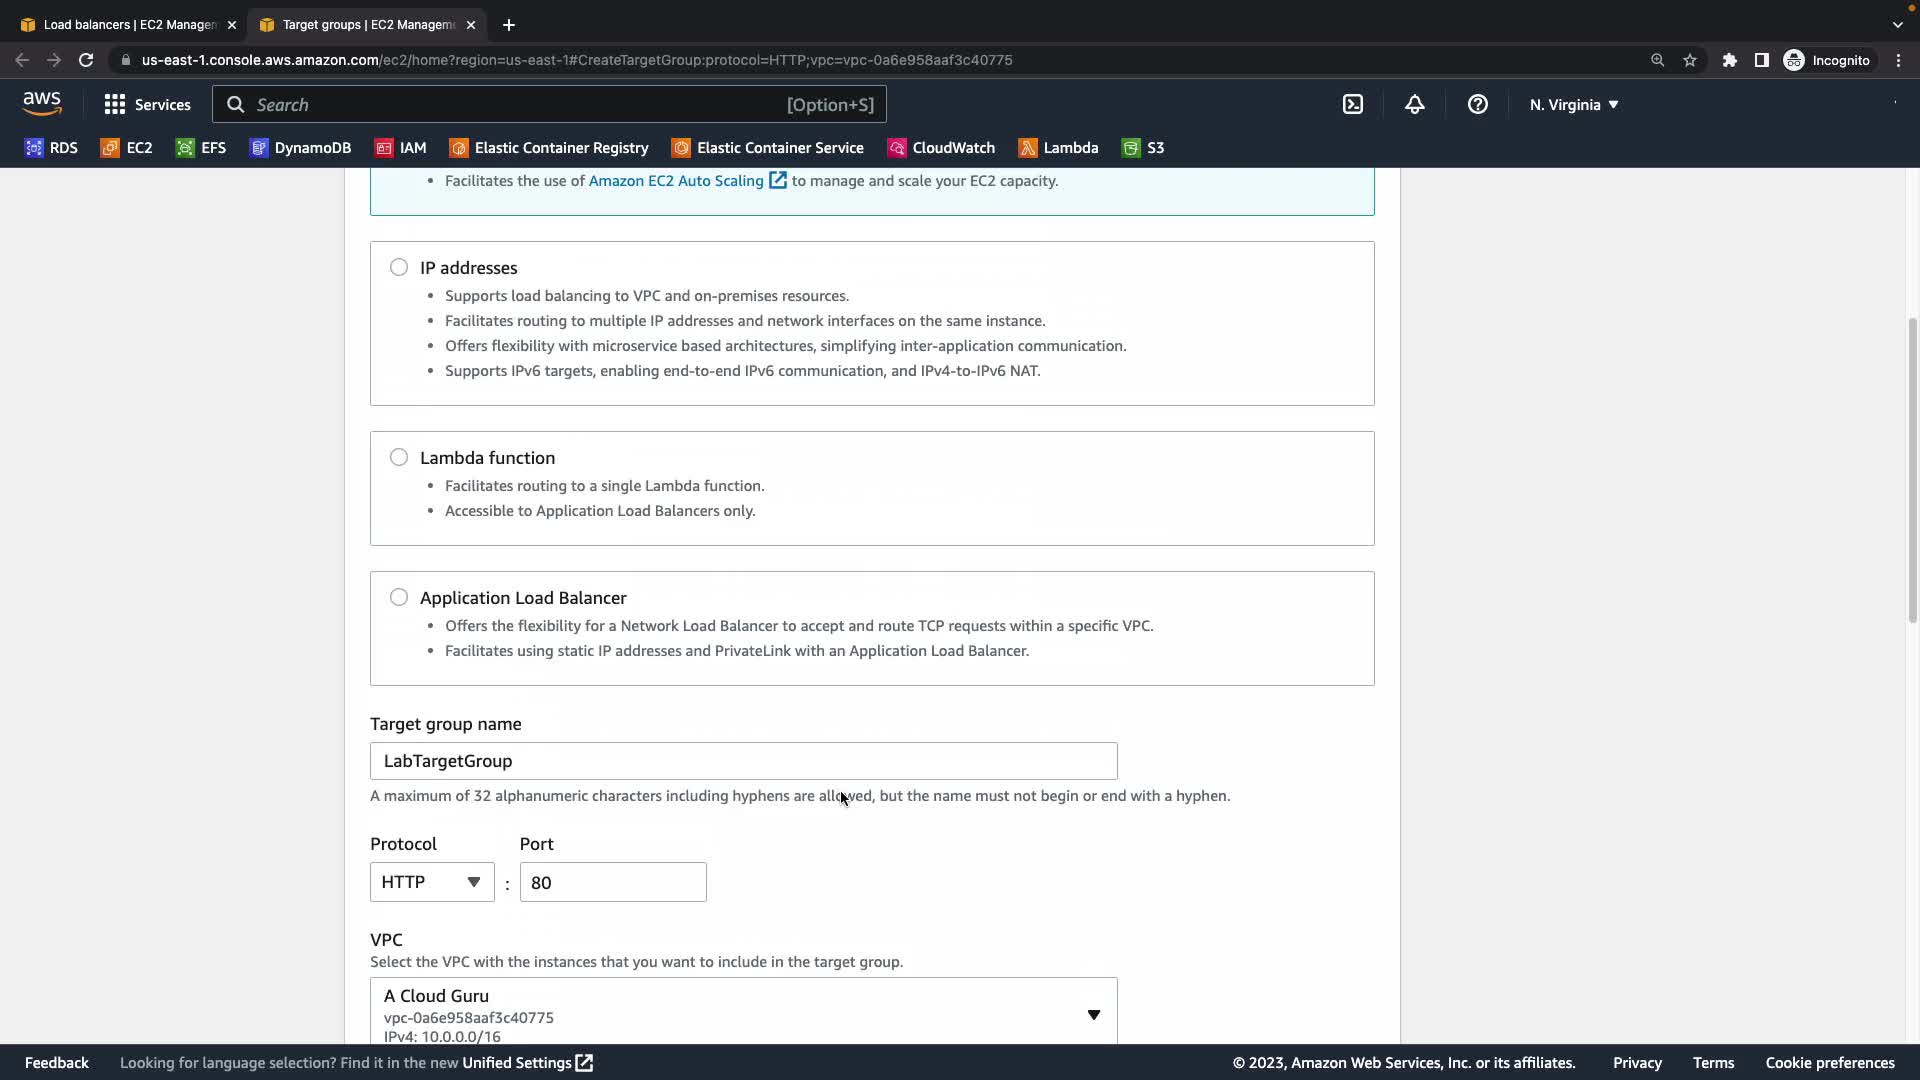
Task: Click the Target group name input field
Action: 743,761
